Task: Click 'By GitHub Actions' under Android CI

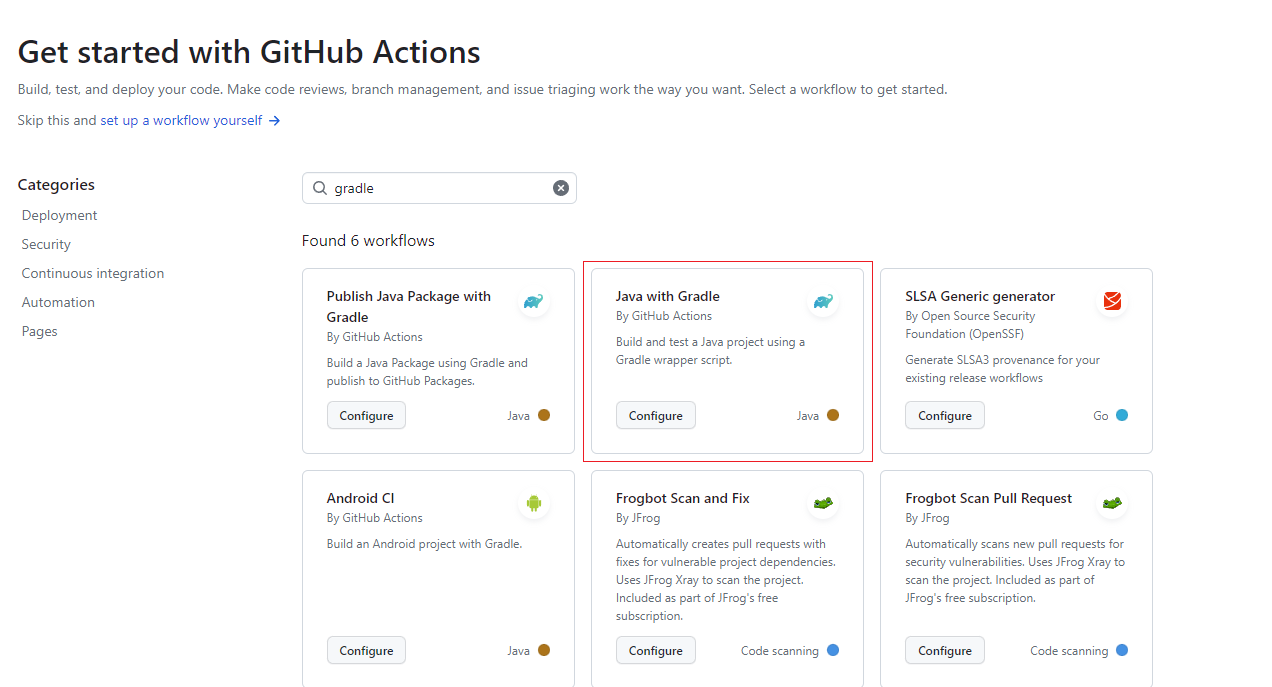Action: (375, 518)
